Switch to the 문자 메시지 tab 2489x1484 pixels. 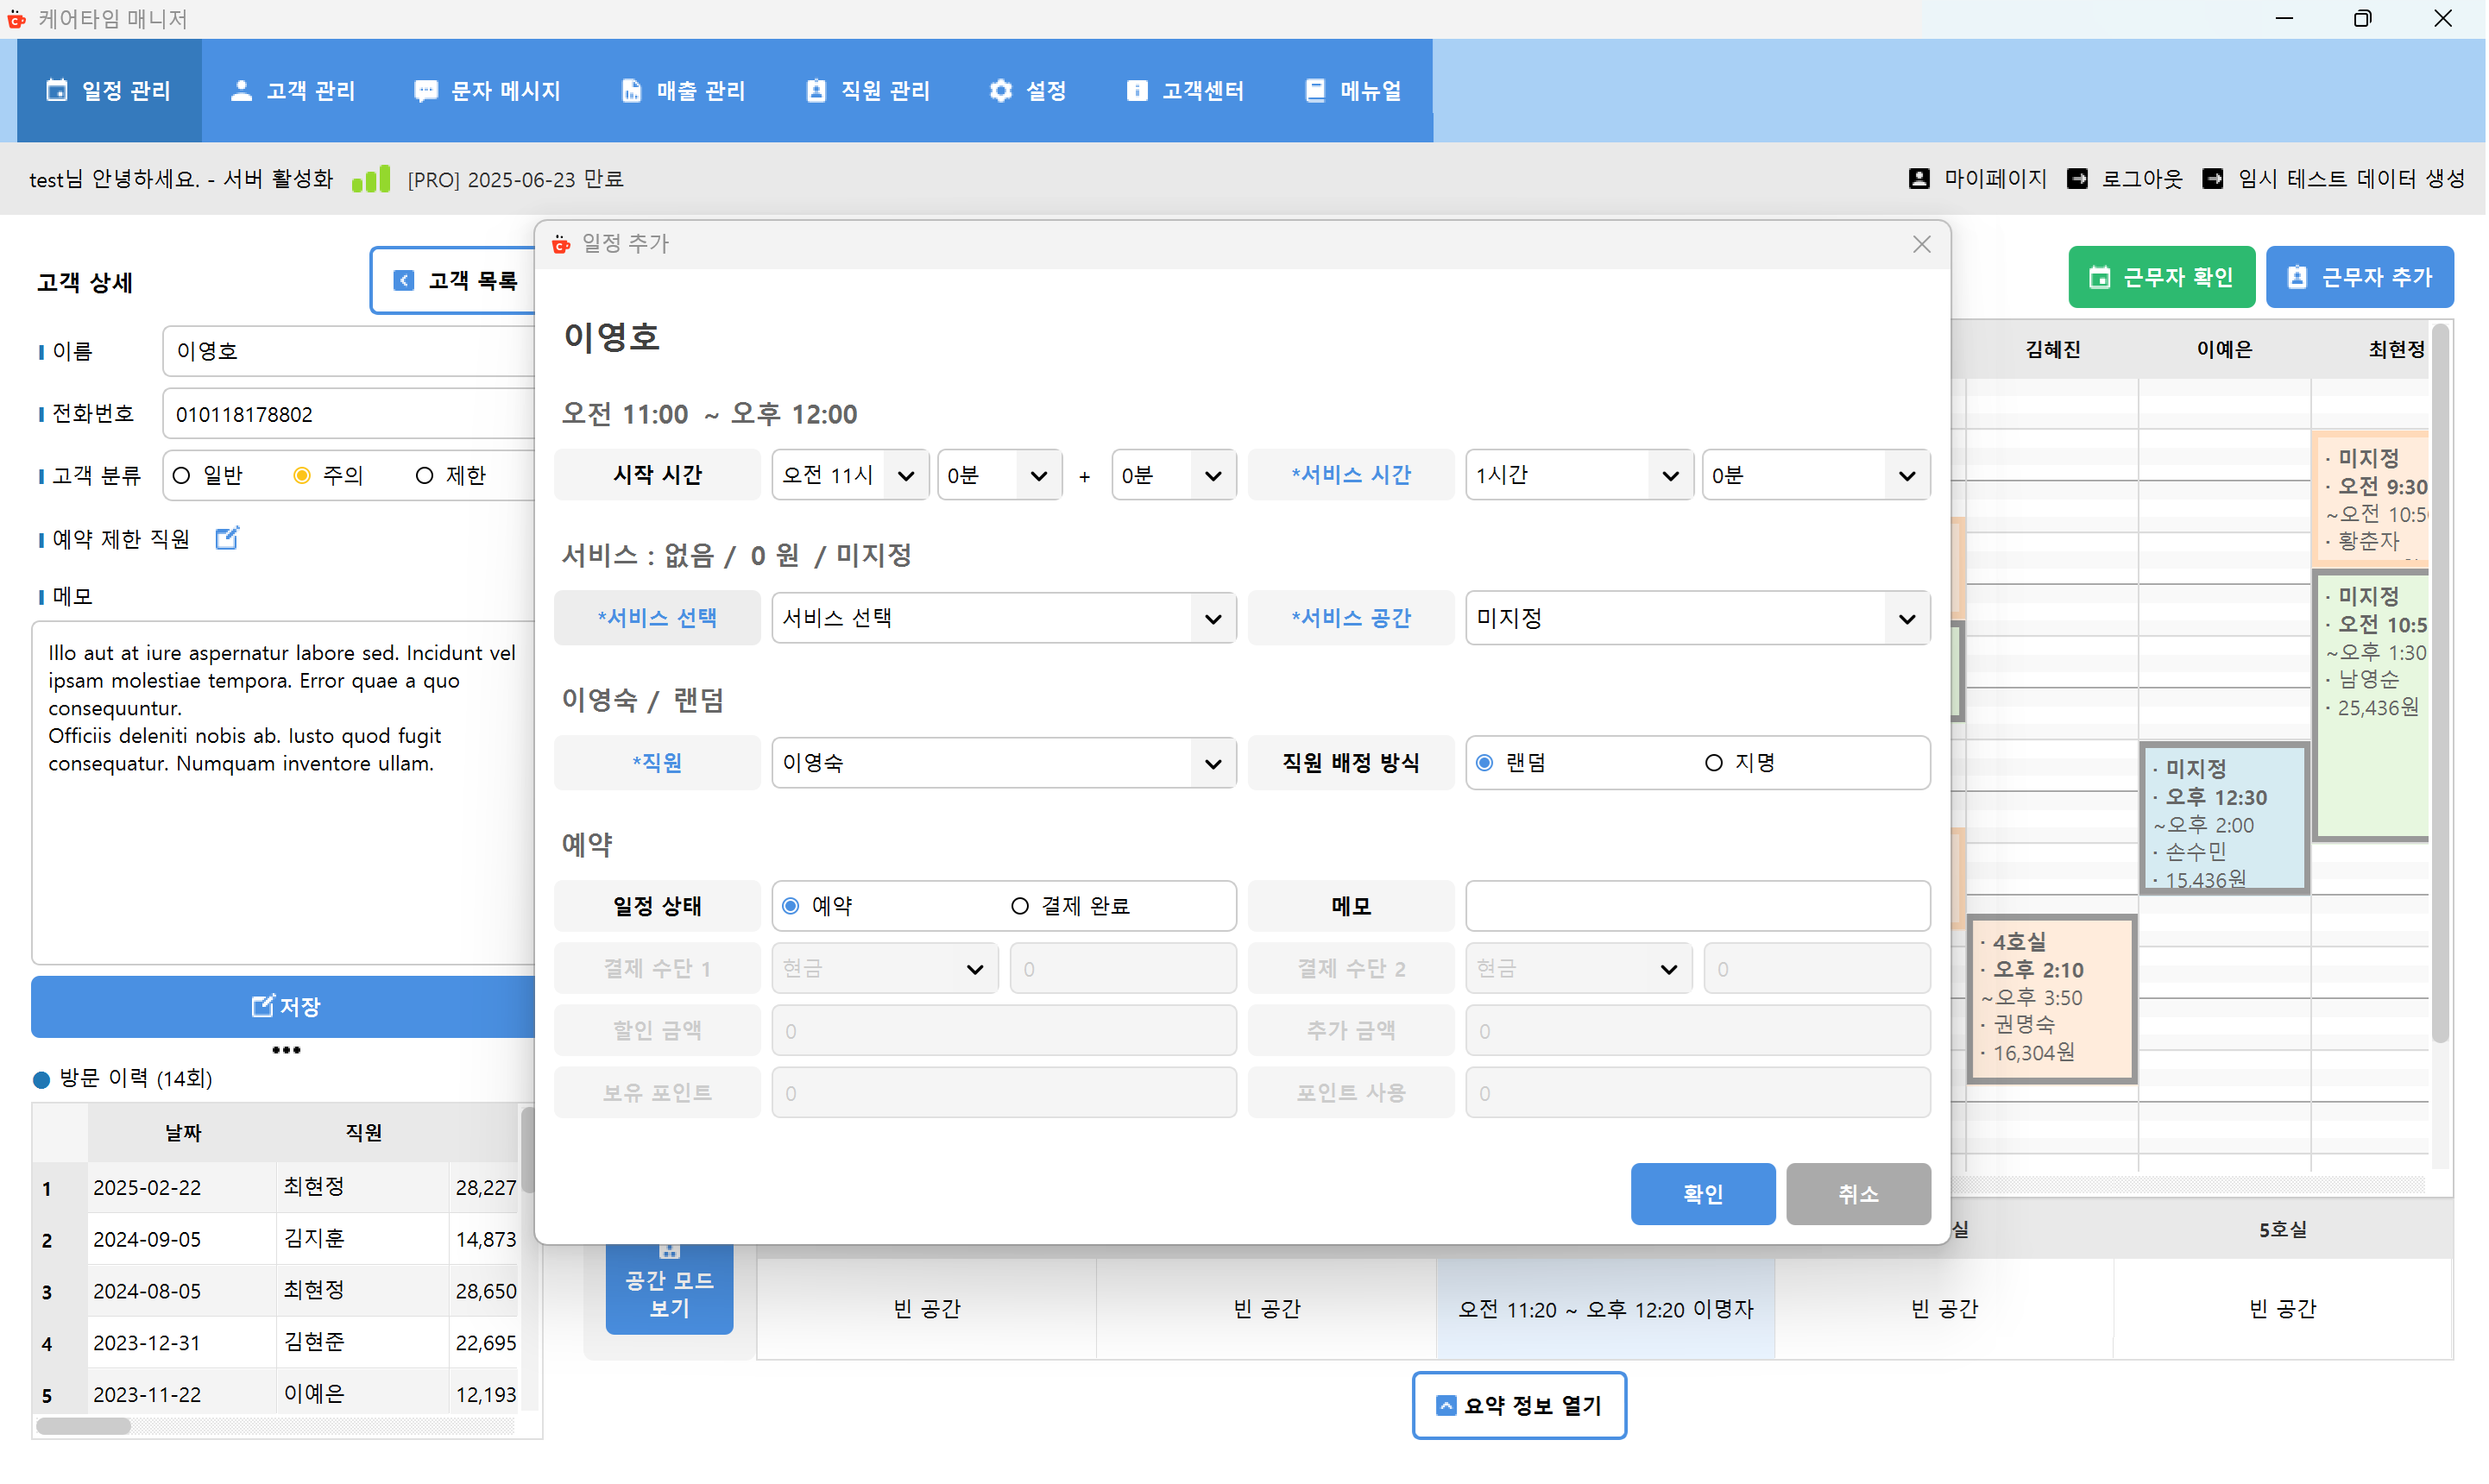click(487, 90)
